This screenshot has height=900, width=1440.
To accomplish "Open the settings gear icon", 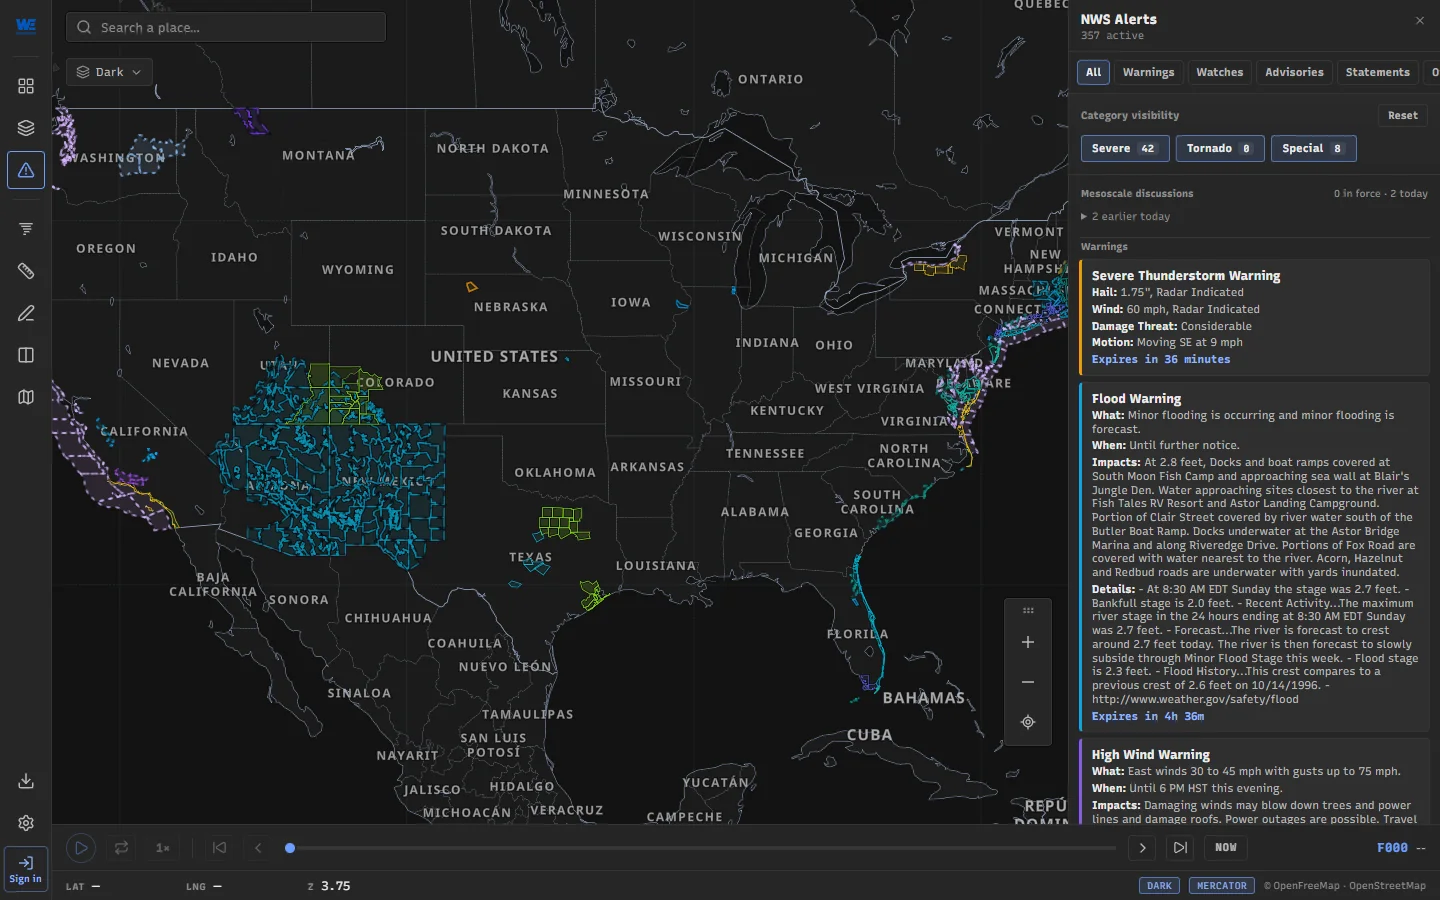I will point(26,823).
